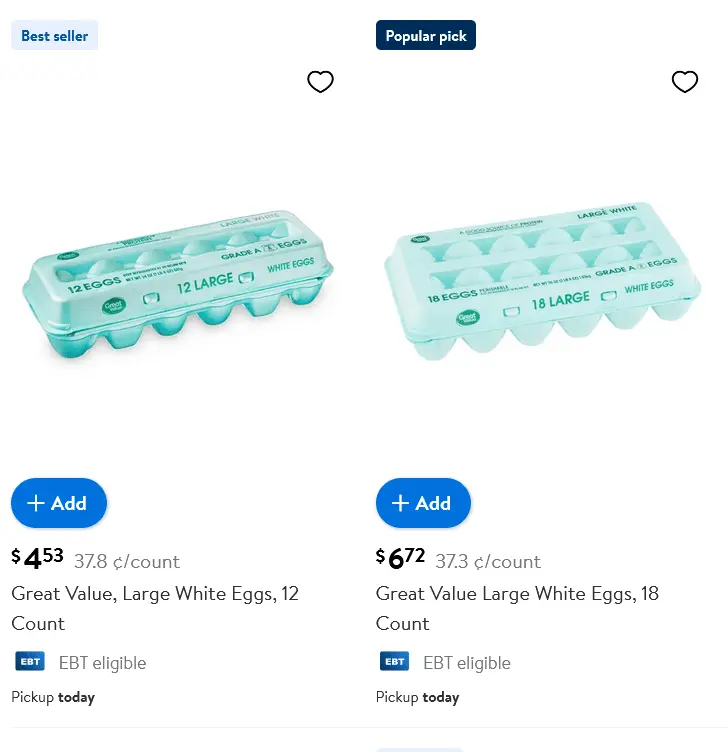The width and height of the screenshot is (728, 752).
Task: Select the $6.72 price
Action: click(401, 558)
